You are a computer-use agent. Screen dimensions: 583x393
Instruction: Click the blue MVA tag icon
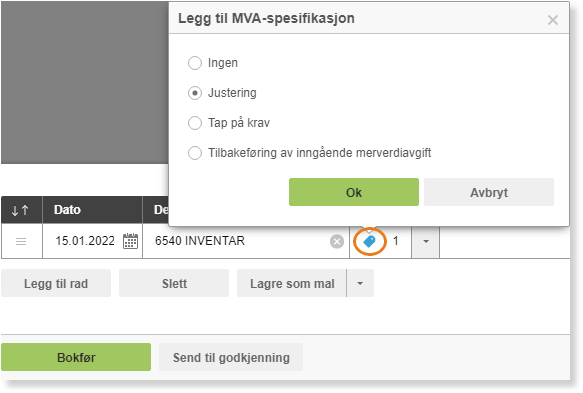pyautogui.click(x=369, y=242)
